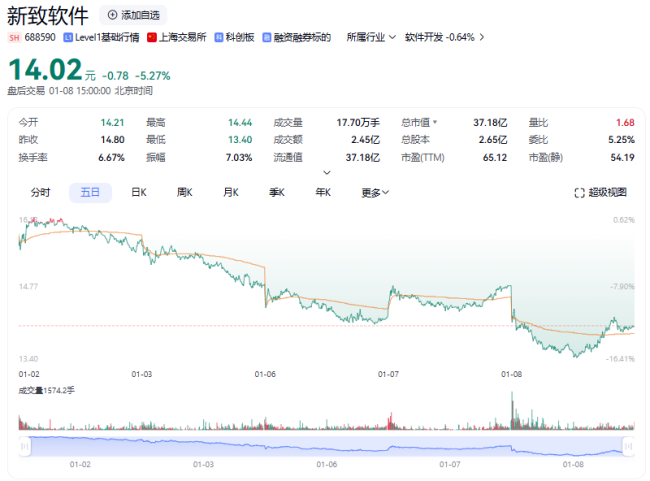This screenshot has height=481, width=650.
Task: Click the Level1基础行情 badge icon
Action: point(68,38)
